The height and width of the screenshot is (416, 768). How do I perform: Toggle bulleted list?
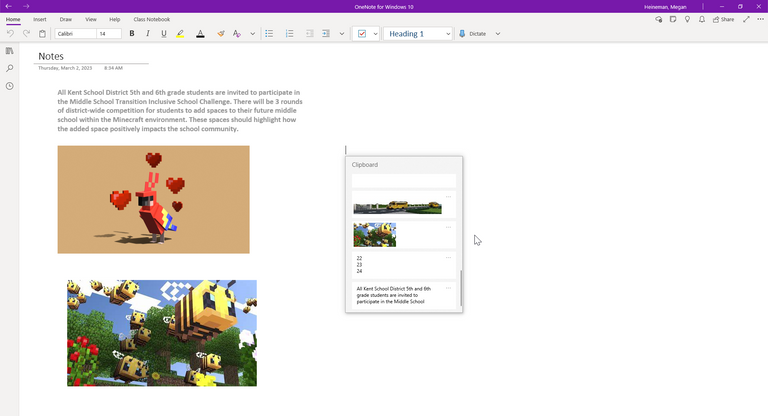pos(269,33)
